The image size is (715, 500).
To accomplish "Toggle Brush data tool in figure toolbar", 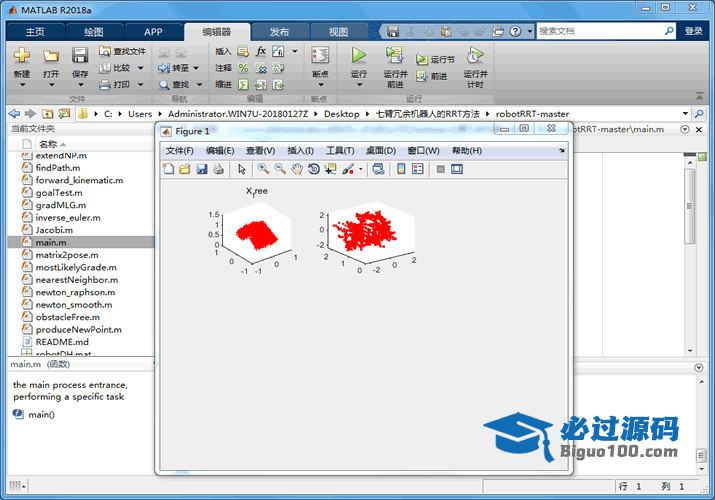I will [348, 169].
